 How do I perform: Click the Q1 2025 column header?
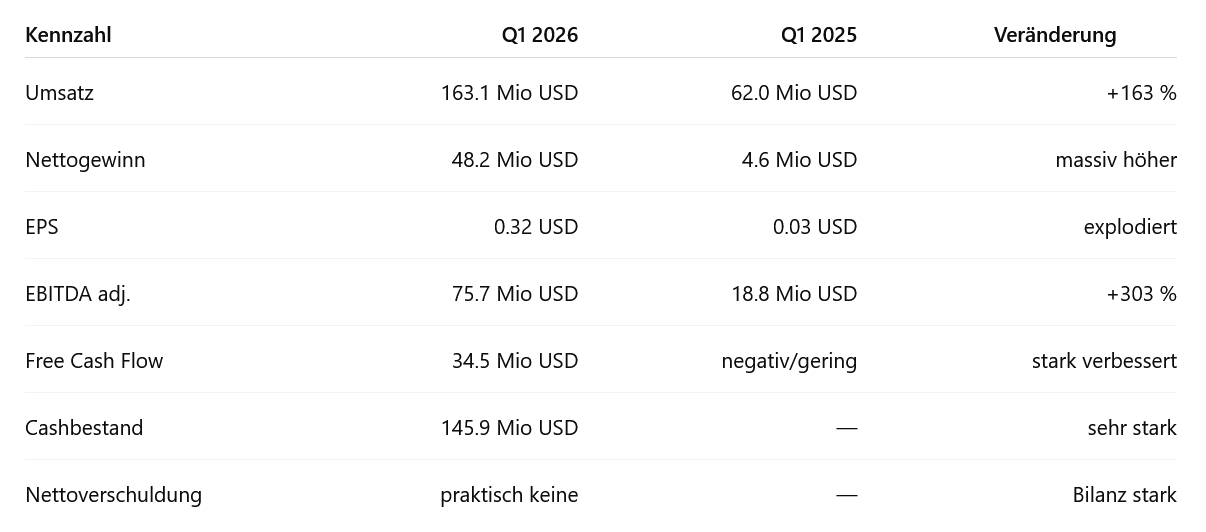pos(819,35)
